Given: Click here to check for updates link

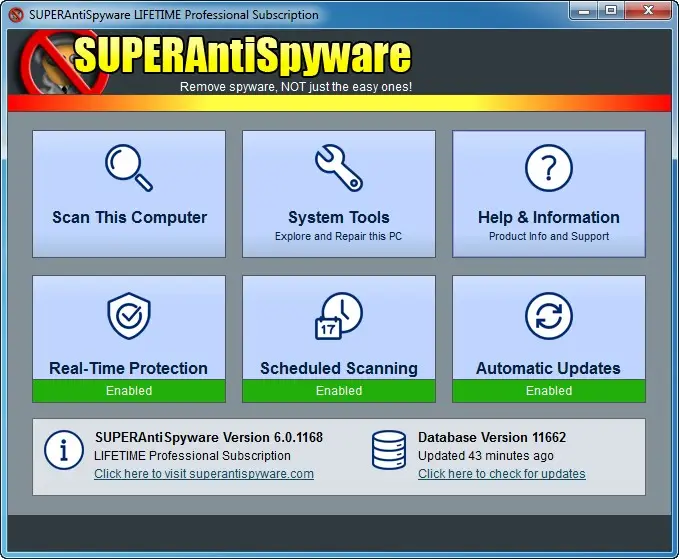Looking at the screenshot, I should pyautogui.click(x=501, y=474).
